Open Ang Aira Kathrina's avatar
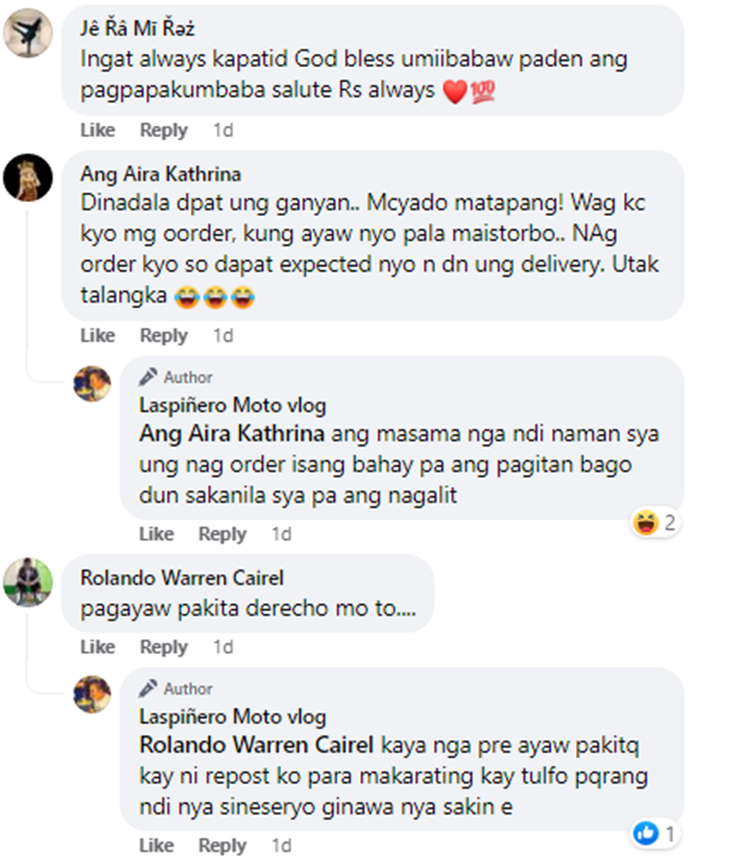The height and width of the screenshot is (866, 750). pos(28,177)
